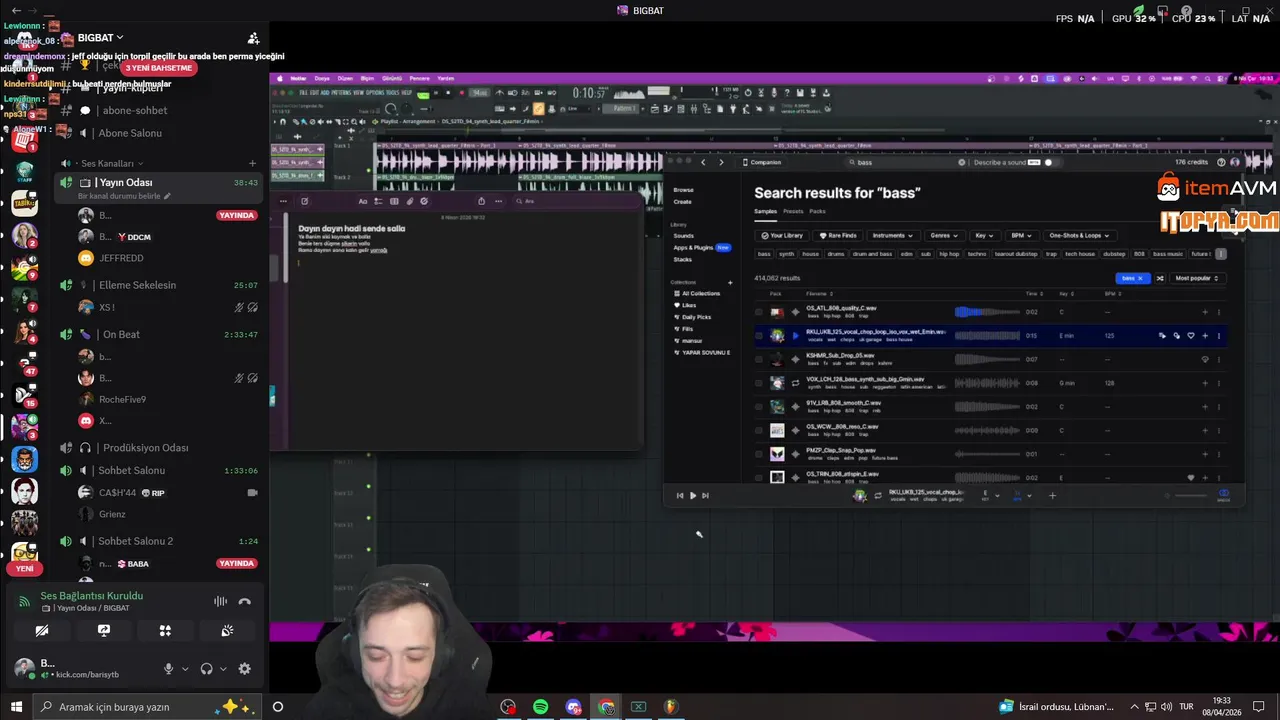Open the Companion button in Splice
Screen dimensions: 1280x720
pyautogui.click(x=763, y=162)
